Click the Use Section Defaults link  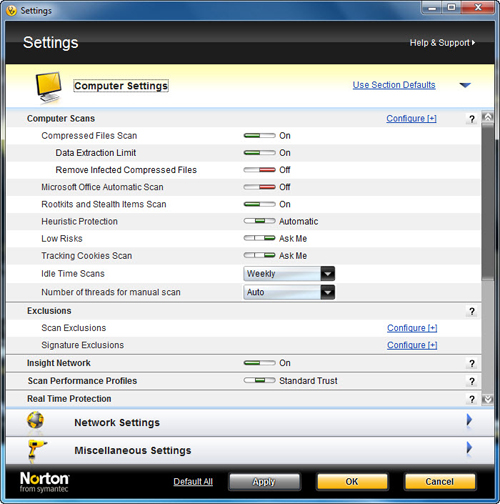click(394, 85)
